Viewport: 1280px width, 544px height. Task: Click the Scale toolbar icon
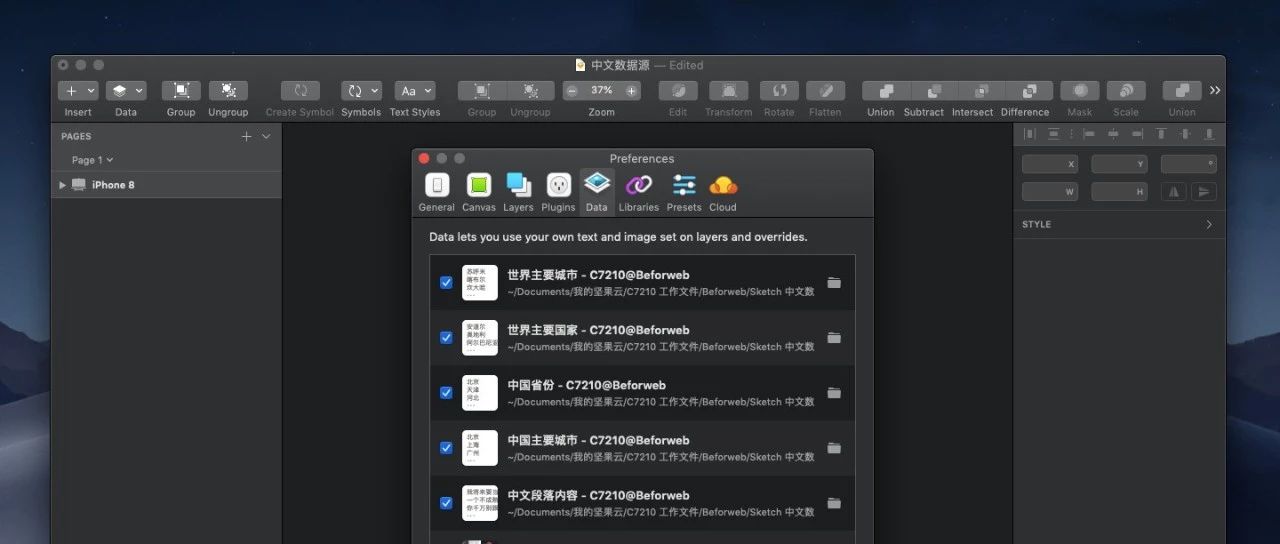1126,90
